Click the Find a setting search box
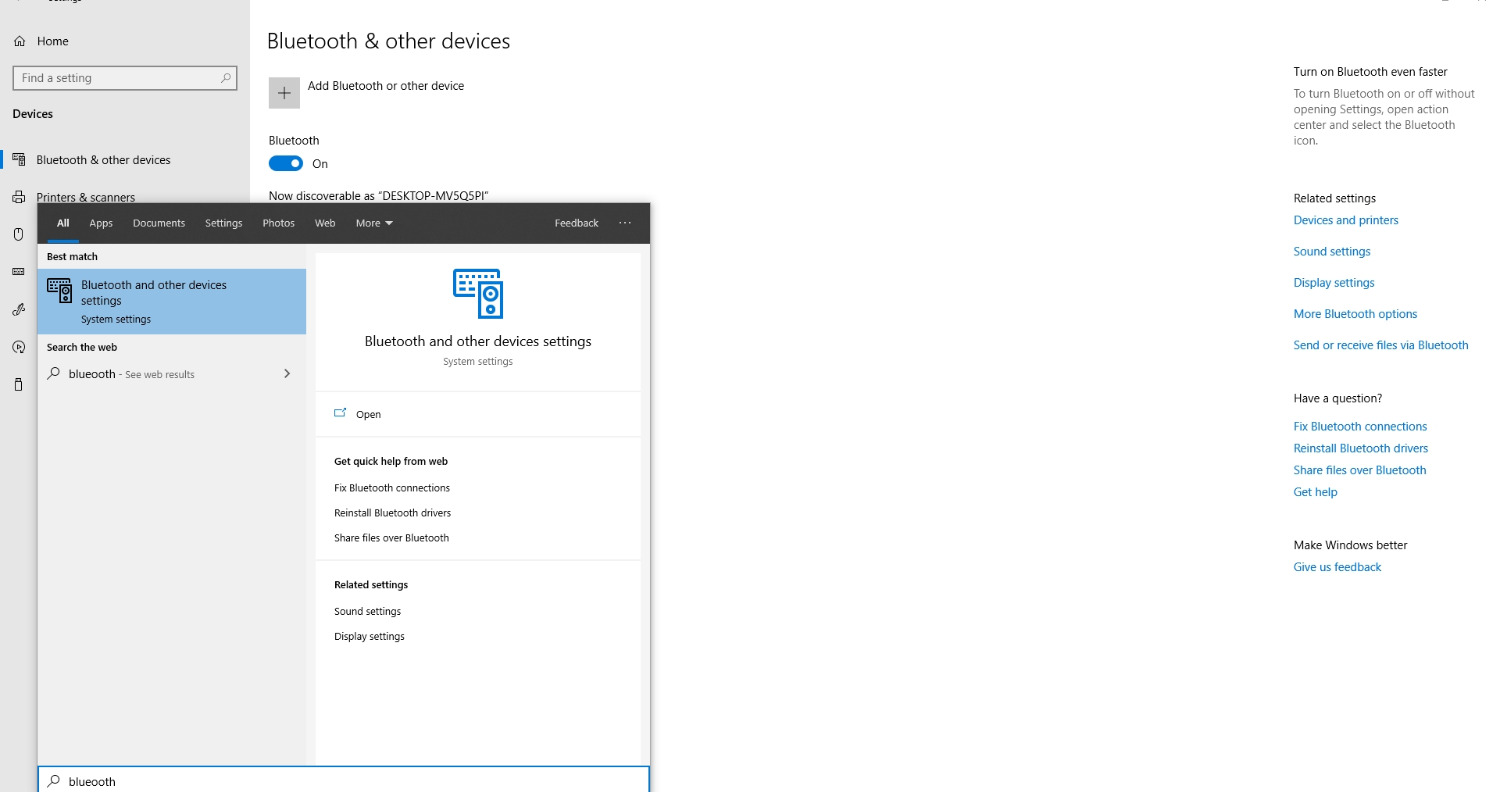Image resolution: width=1500 pixels, height=792 pixels. tap(124, 77)
